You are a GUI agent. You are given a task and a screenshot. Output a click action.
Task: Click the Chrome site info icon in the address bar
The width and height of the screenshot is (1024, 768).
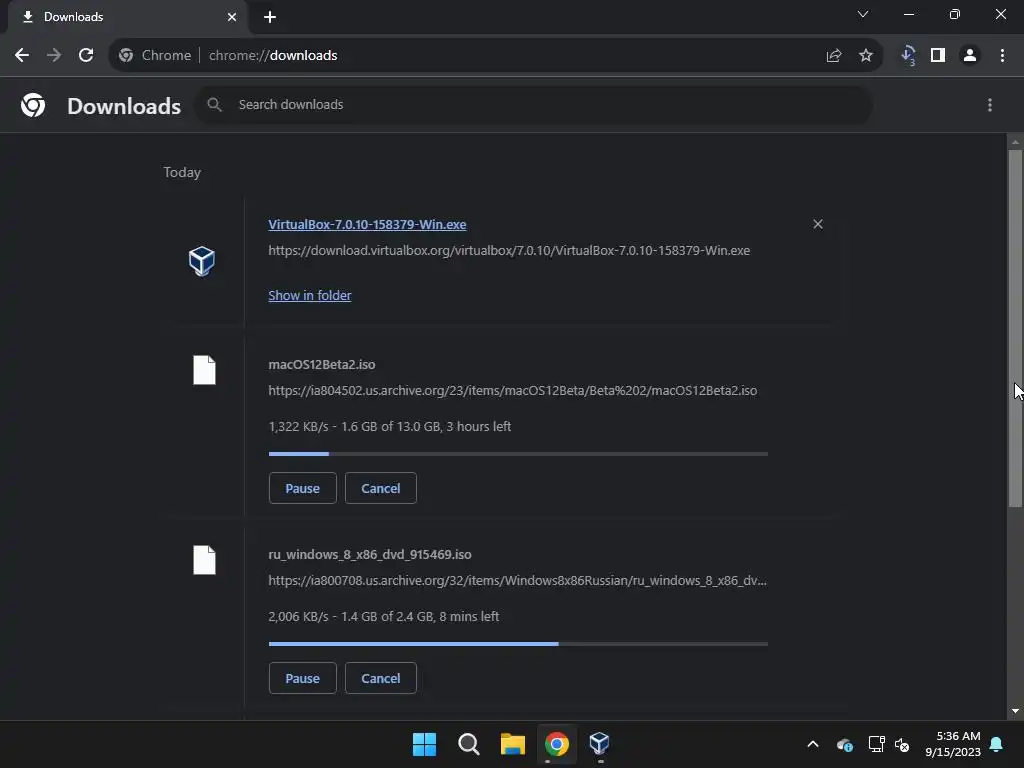pos(126,56)
